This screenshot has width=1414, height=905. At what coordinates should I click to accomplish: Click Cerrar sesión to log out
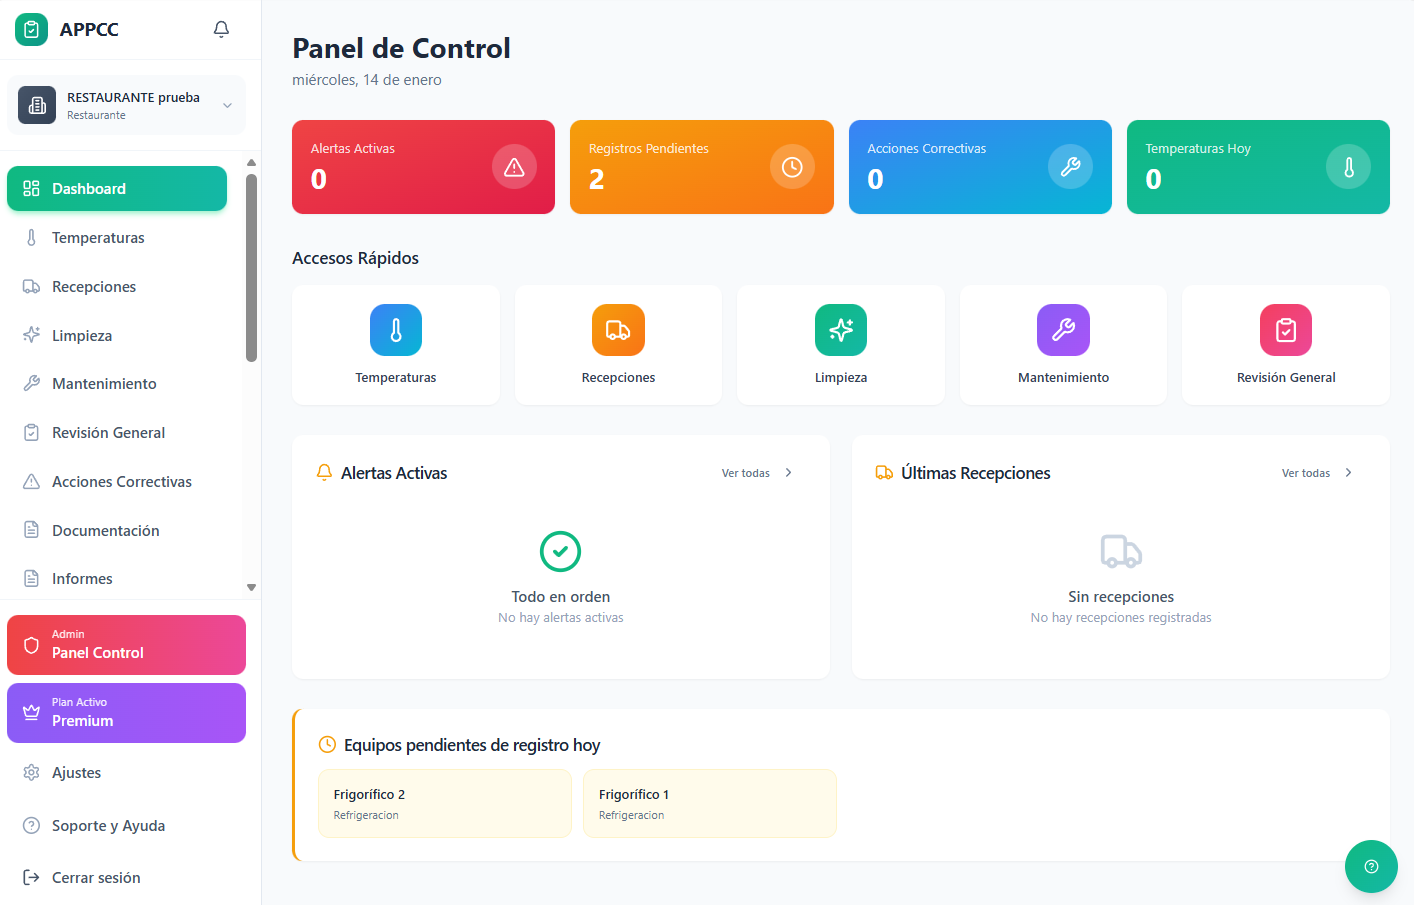coord(95,878)
